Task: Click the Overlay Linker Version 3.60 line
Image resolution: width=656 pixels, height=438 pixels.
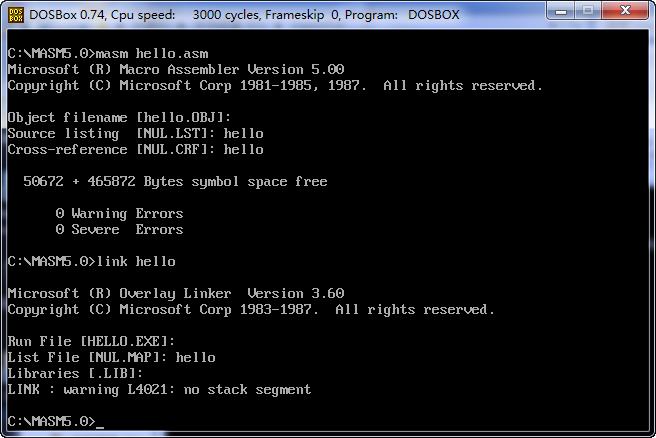Action: tap(175, 293)
